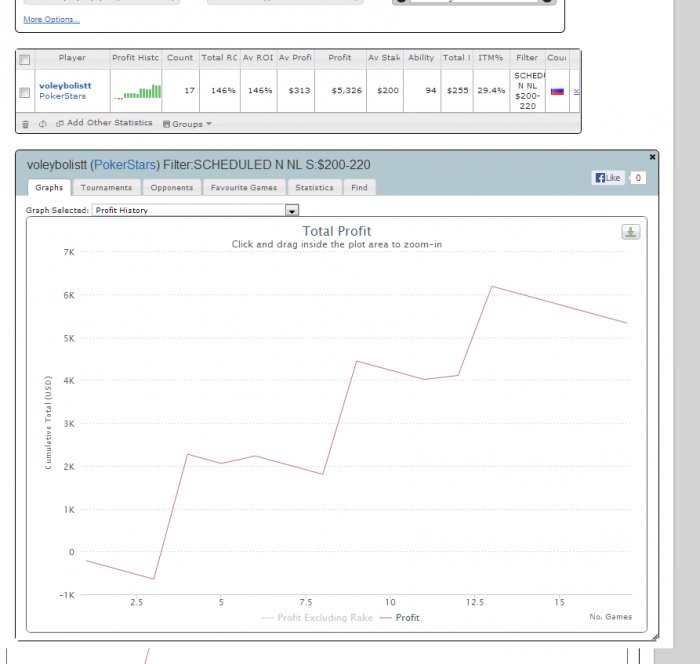The width and height of the screenshot is (700, 664).
Task: Open the Find tab
Action: [x=359, y=188]
